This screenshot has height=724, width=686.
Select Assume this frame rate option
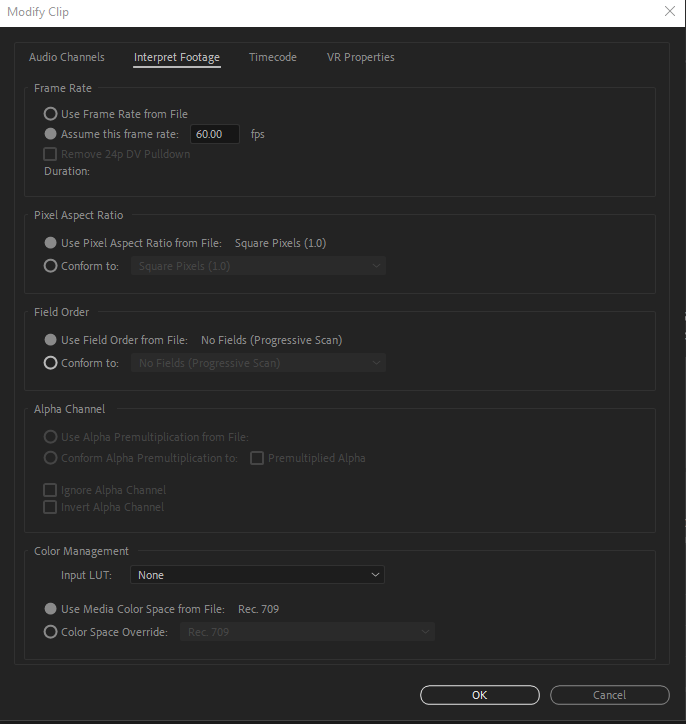tap(51, 134)
